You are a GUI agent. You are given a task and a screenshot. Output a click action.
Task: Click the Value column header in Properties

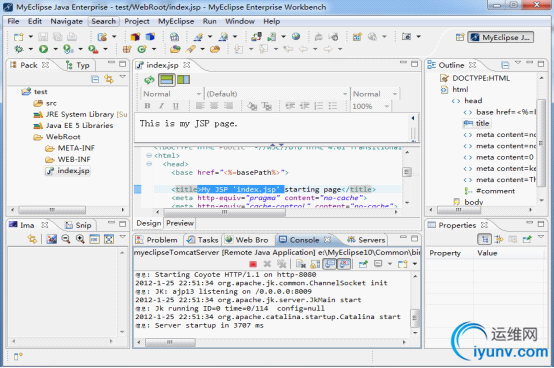coord(487,253)
